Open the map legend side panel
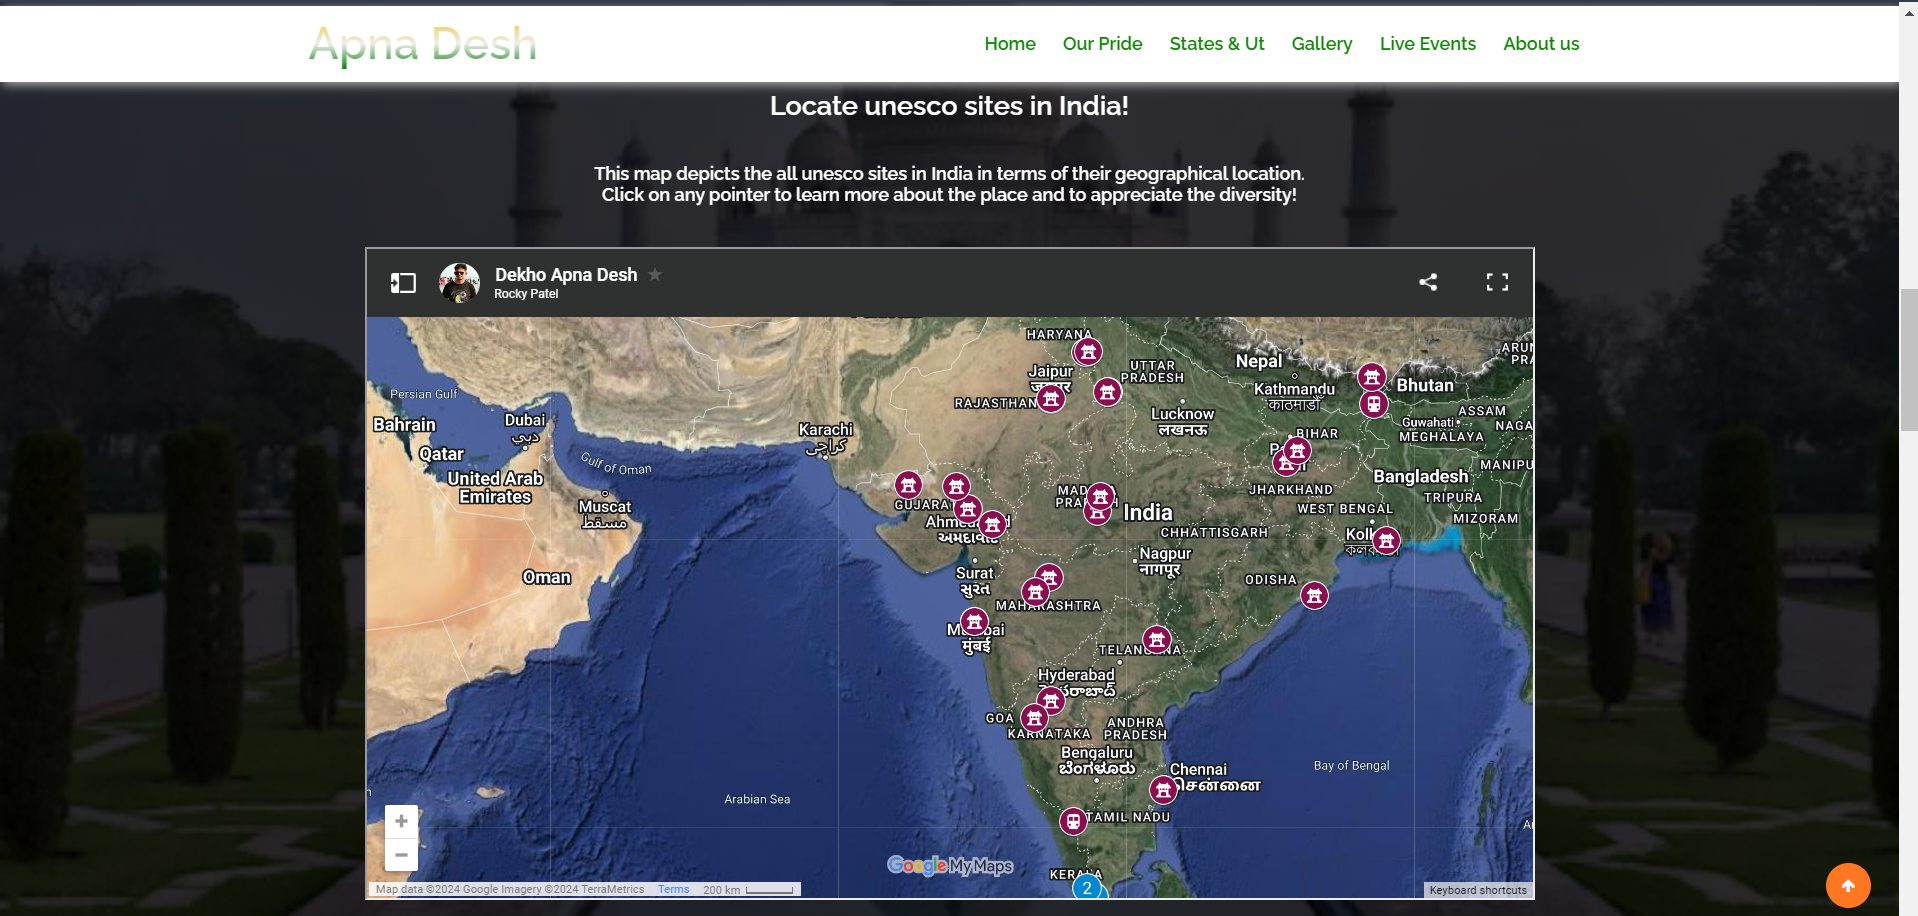The image size is (1918, 916). click(404, 282)
